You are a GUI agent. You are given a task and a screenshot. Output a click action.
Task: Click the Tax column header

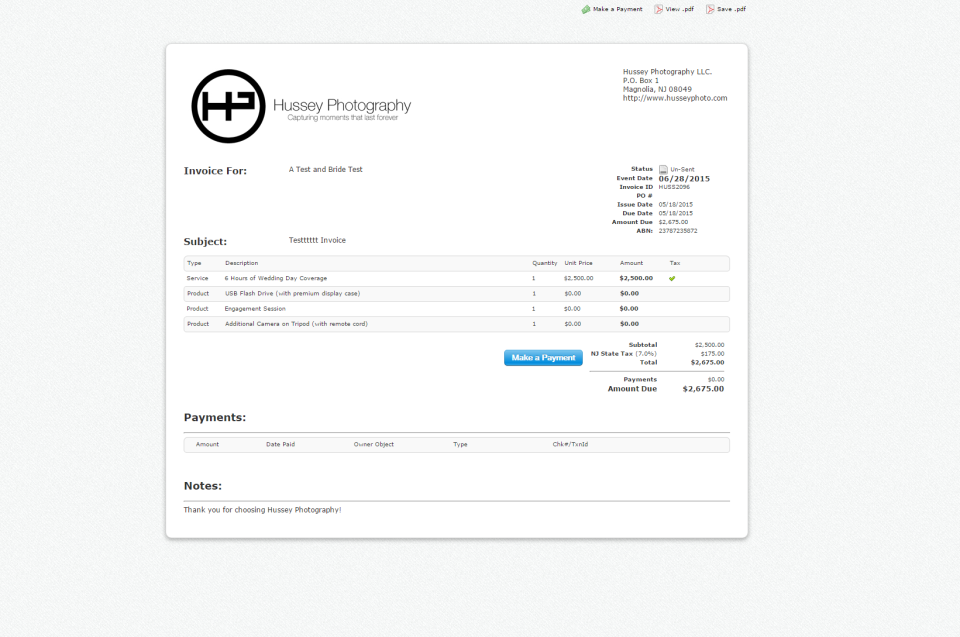pyautogui.click(x=675, y=263)
